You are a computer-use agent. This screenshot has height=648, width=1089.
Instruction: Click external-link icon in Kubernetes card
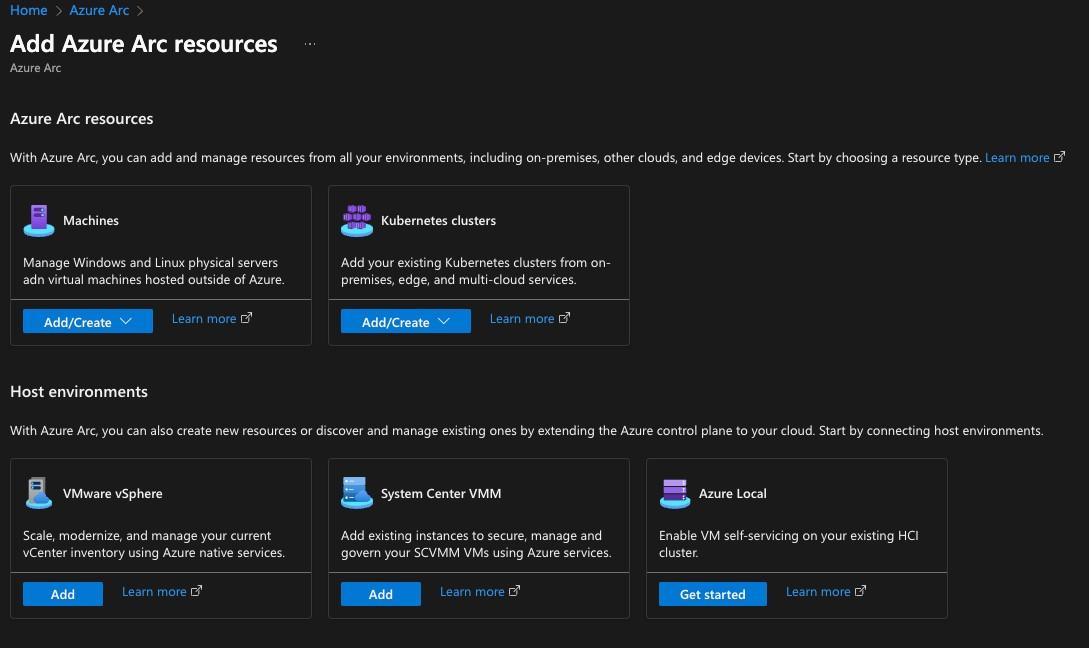(x=565, y=318)
